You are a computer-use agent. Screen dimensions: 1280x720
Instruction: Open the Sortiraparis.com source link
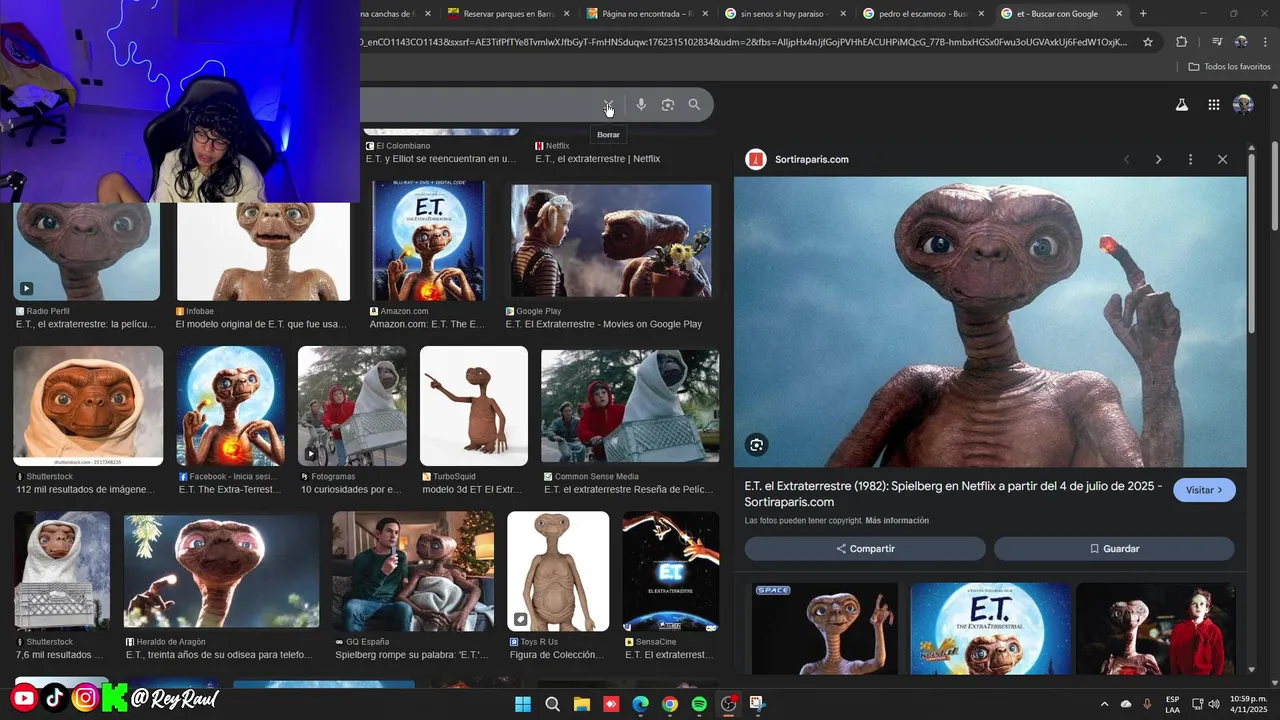811,159
